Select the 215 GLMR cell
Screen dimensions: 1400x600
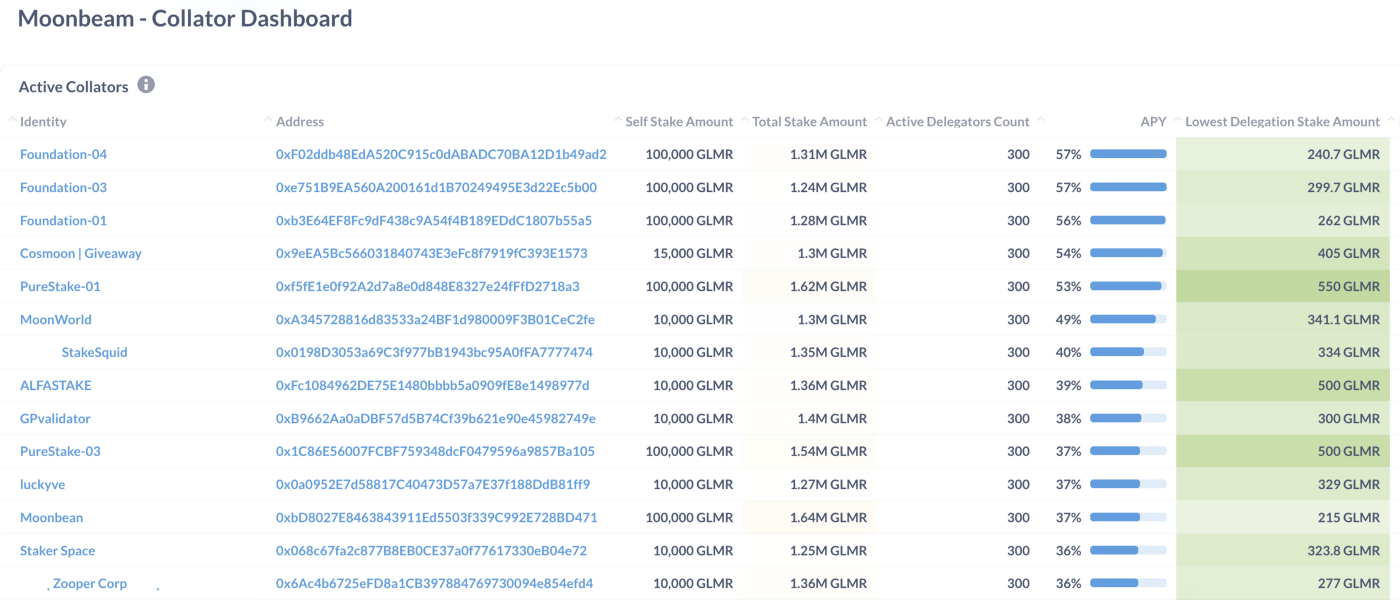pos(1283,517)
